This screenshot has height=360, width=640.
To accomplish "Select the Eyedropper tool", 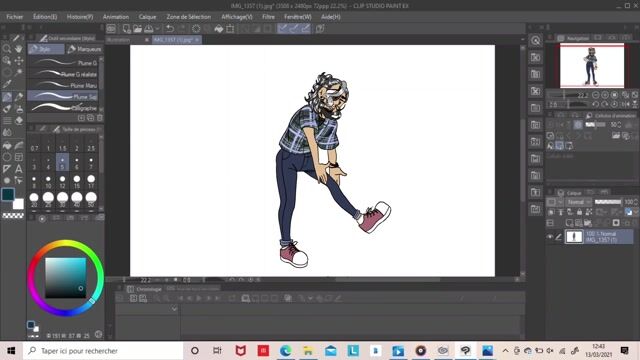I will click(7, 84).
